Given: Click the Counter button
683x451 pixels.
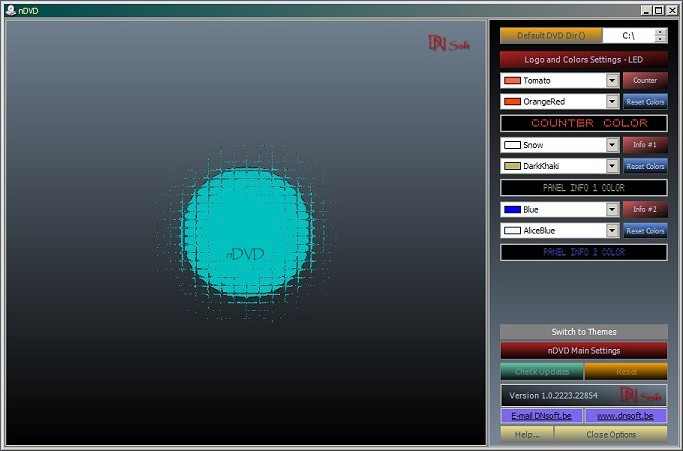Looking at the screenshot, I should coord(645,81).
